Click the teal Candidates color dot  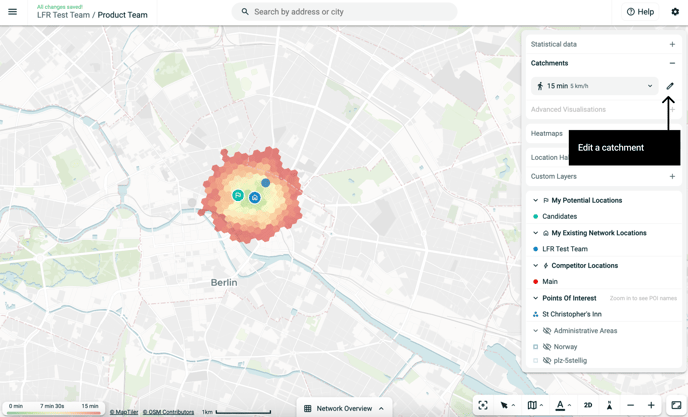[535, 216]
